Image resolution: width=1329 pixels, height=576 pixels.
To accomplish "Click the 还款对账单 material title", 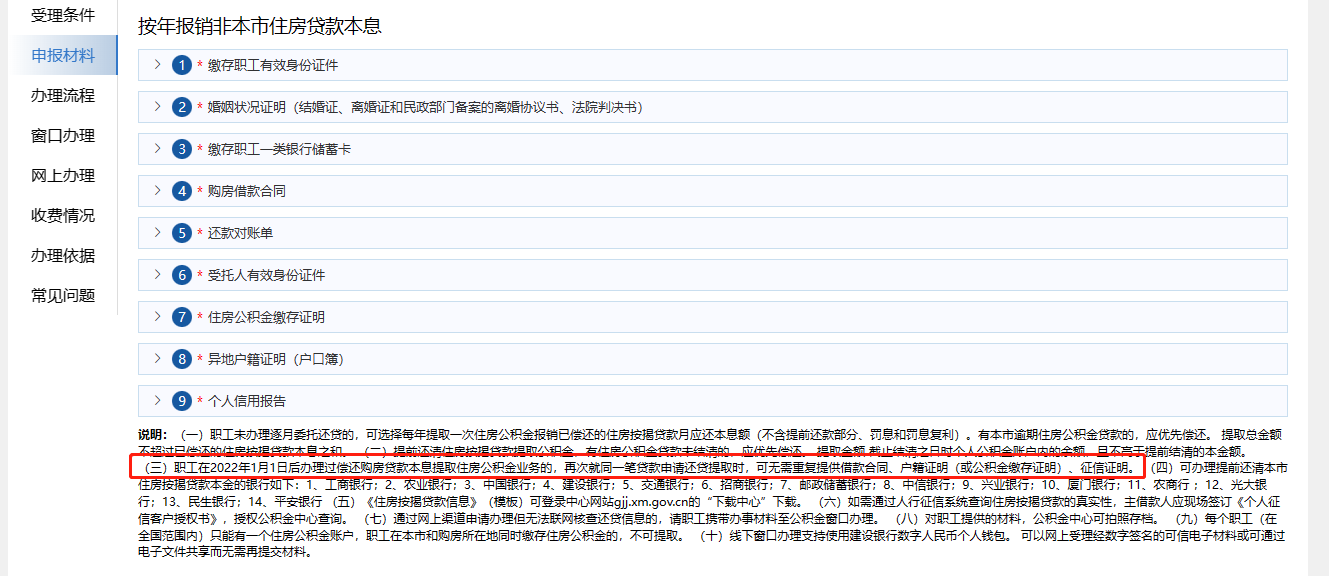I will (240, 234).
